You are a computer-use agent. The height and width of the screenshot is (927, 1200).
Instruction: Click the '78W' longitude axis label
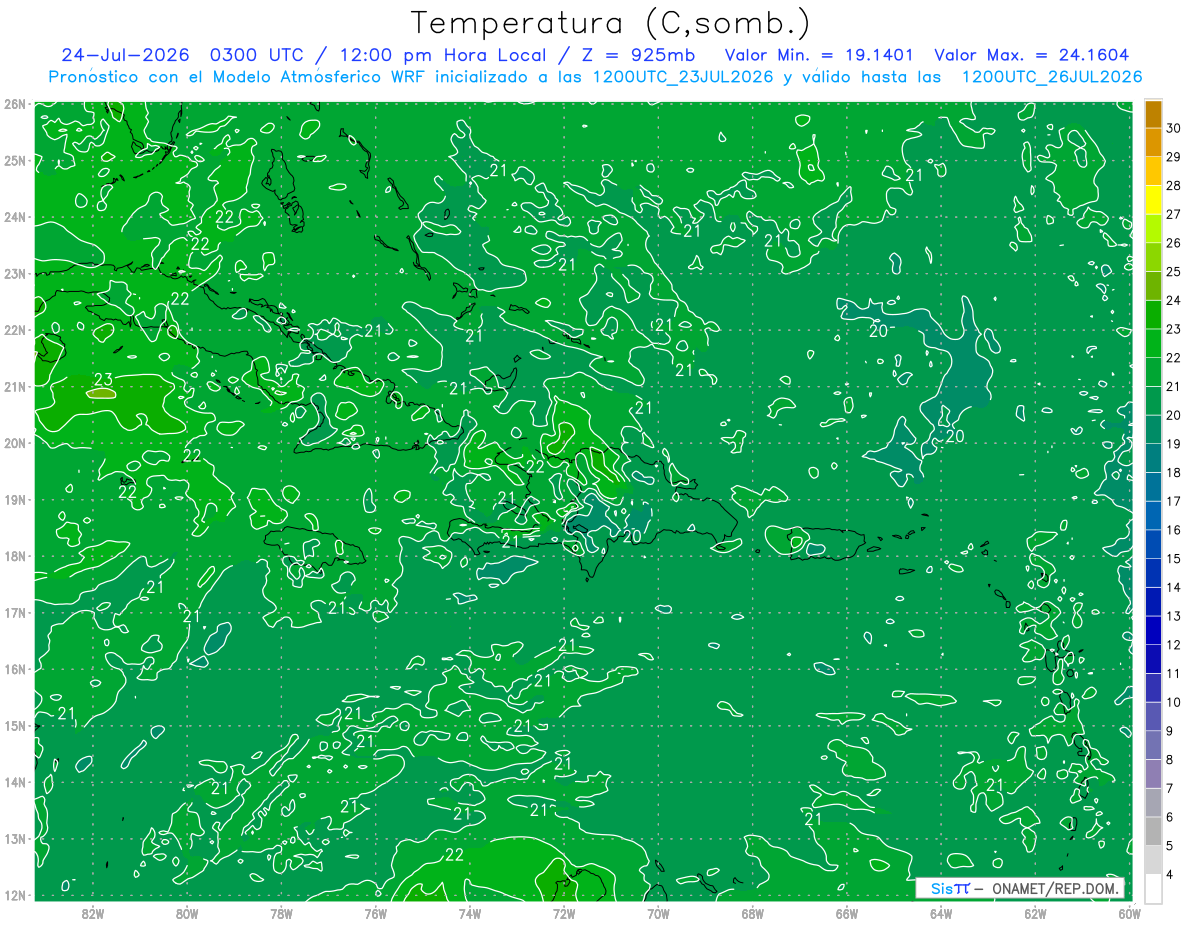(281, 913)
